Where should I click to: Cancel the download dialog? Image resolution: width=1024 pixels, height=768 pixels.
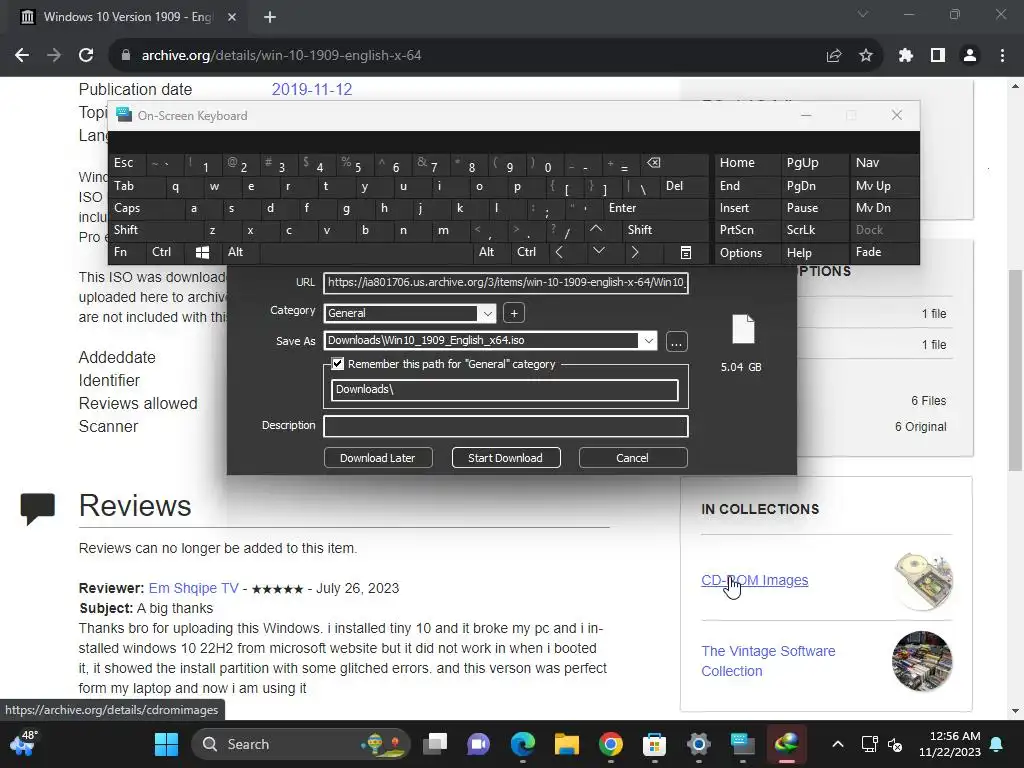coord(632,458)
